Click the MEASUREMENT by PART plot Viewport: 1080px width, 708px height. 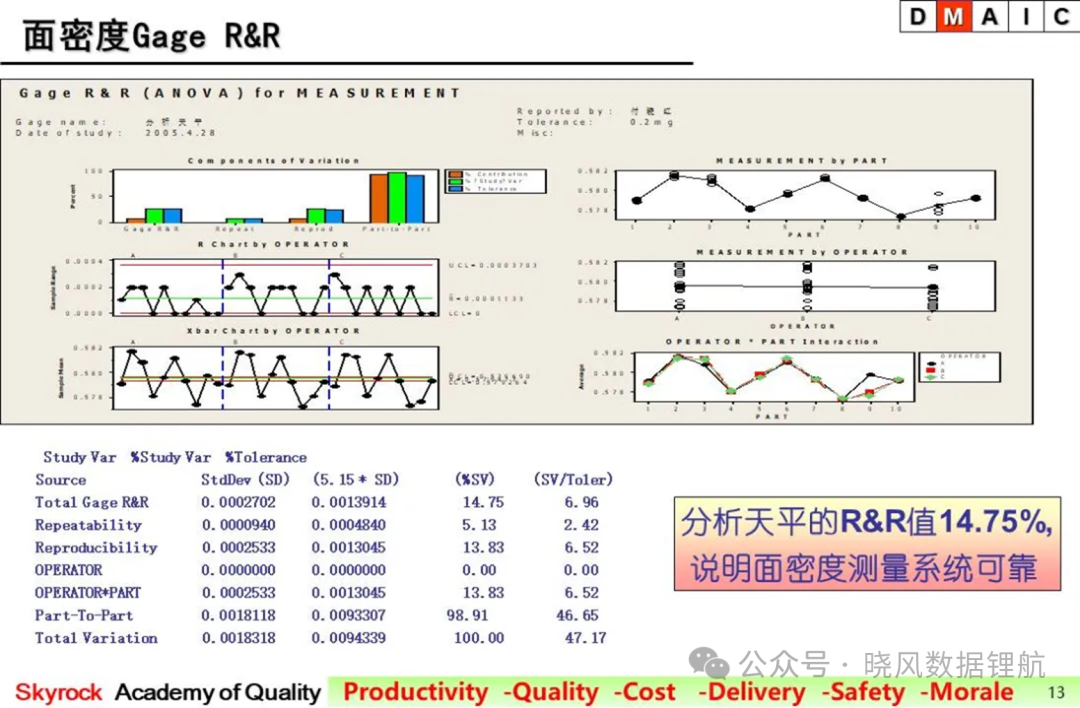(x=804, y=195)
